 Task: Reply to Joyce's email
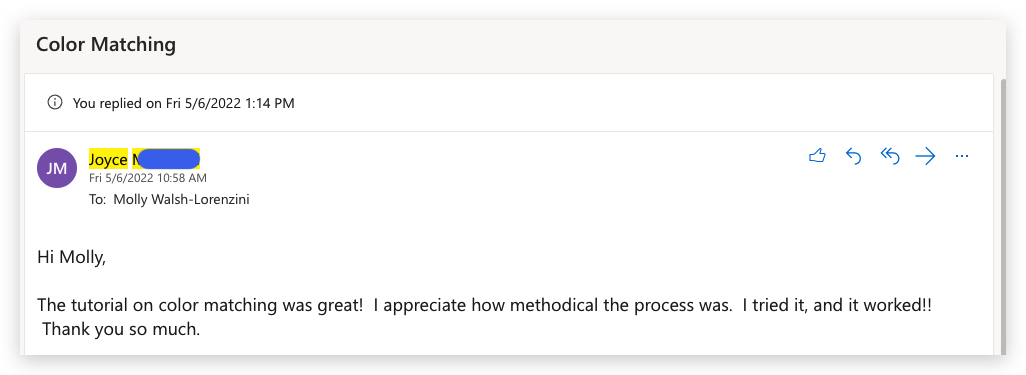[x=853, y=156]
